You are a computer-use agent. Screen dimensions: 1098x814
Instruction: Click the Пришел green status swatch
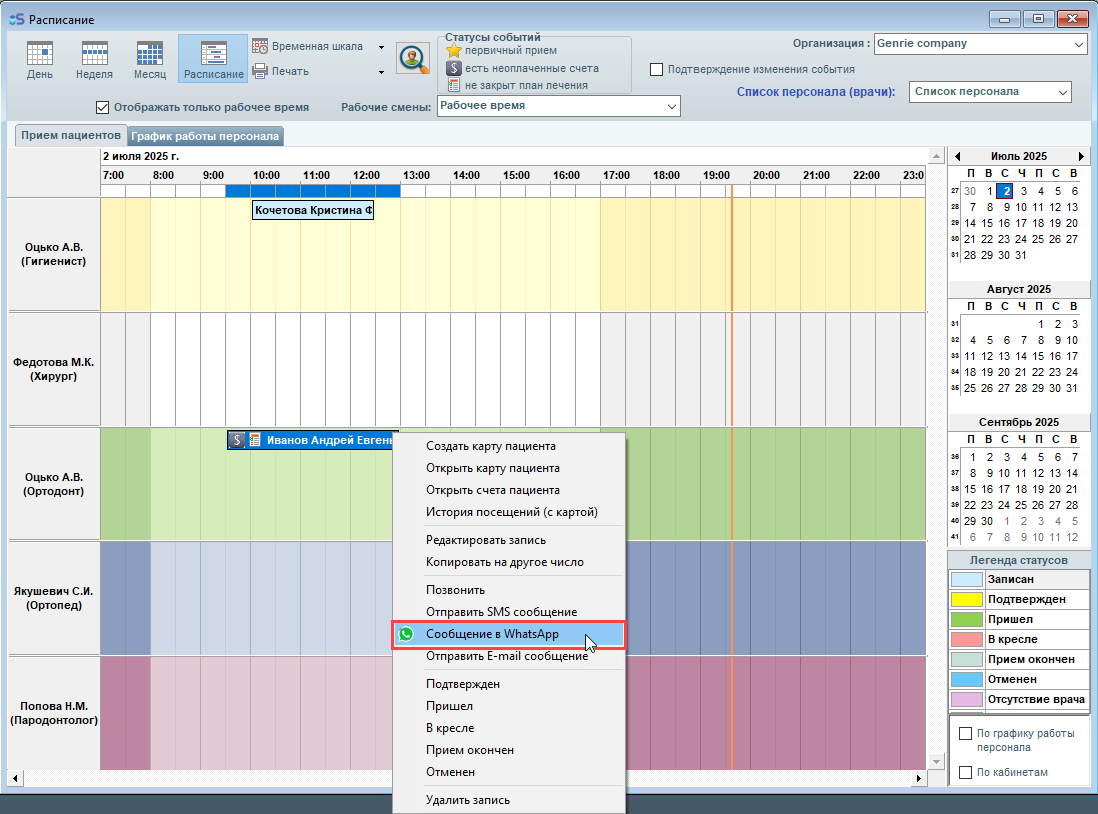[967, 619]
